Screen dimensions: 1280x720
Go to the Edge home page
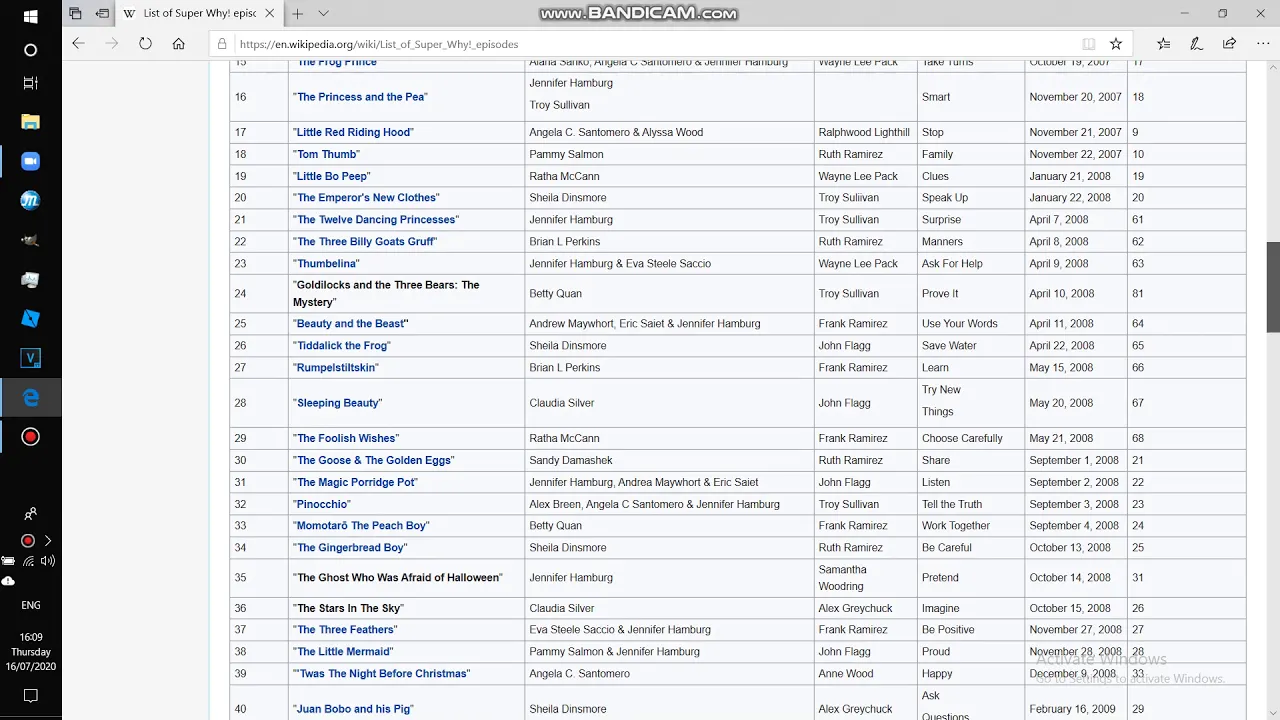pos(178,44)
